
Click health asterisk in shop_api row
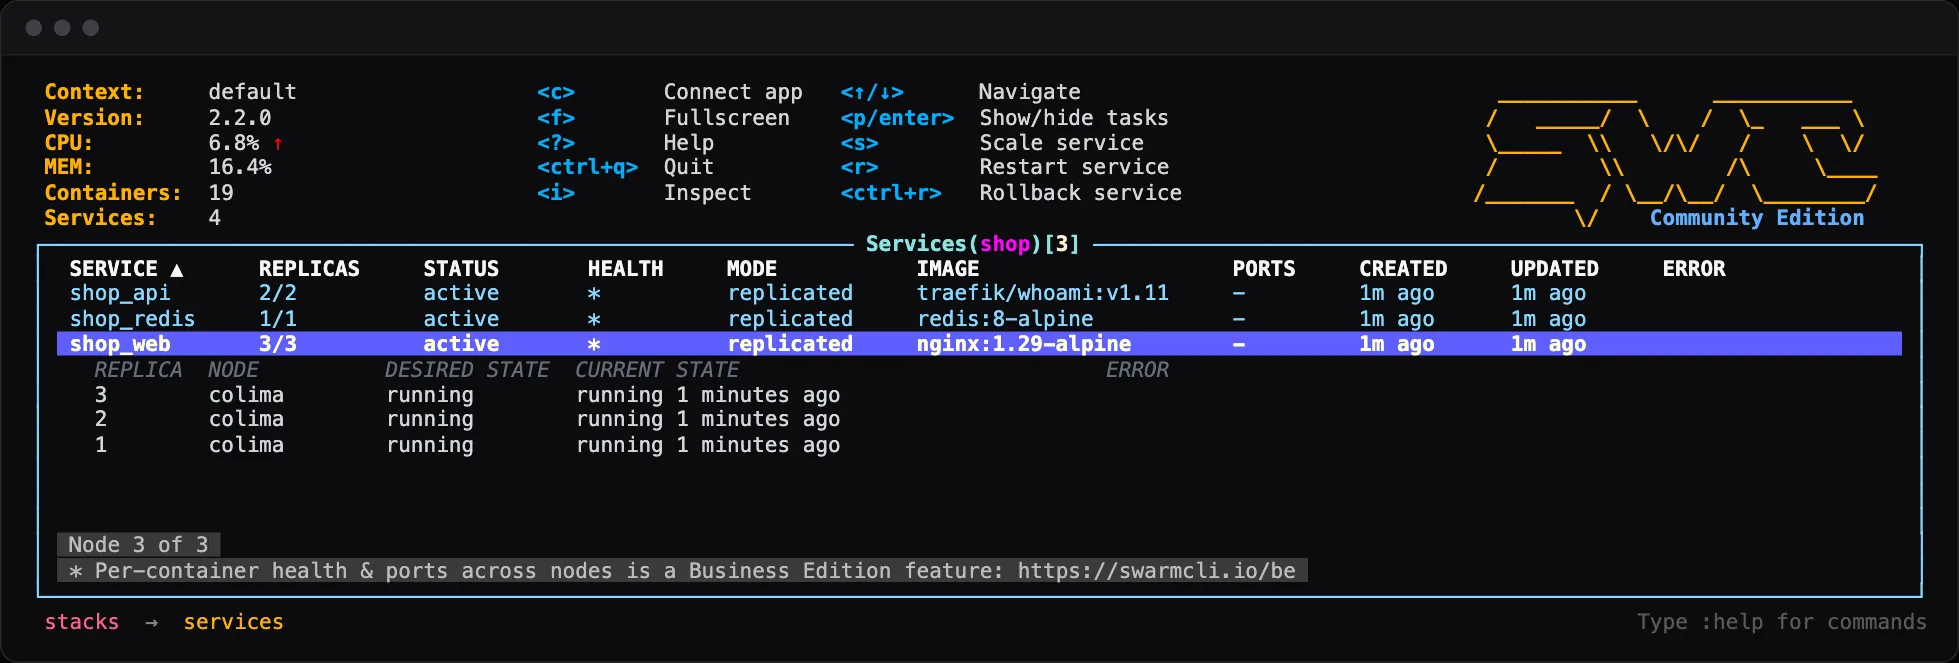(x=594, y=294)
